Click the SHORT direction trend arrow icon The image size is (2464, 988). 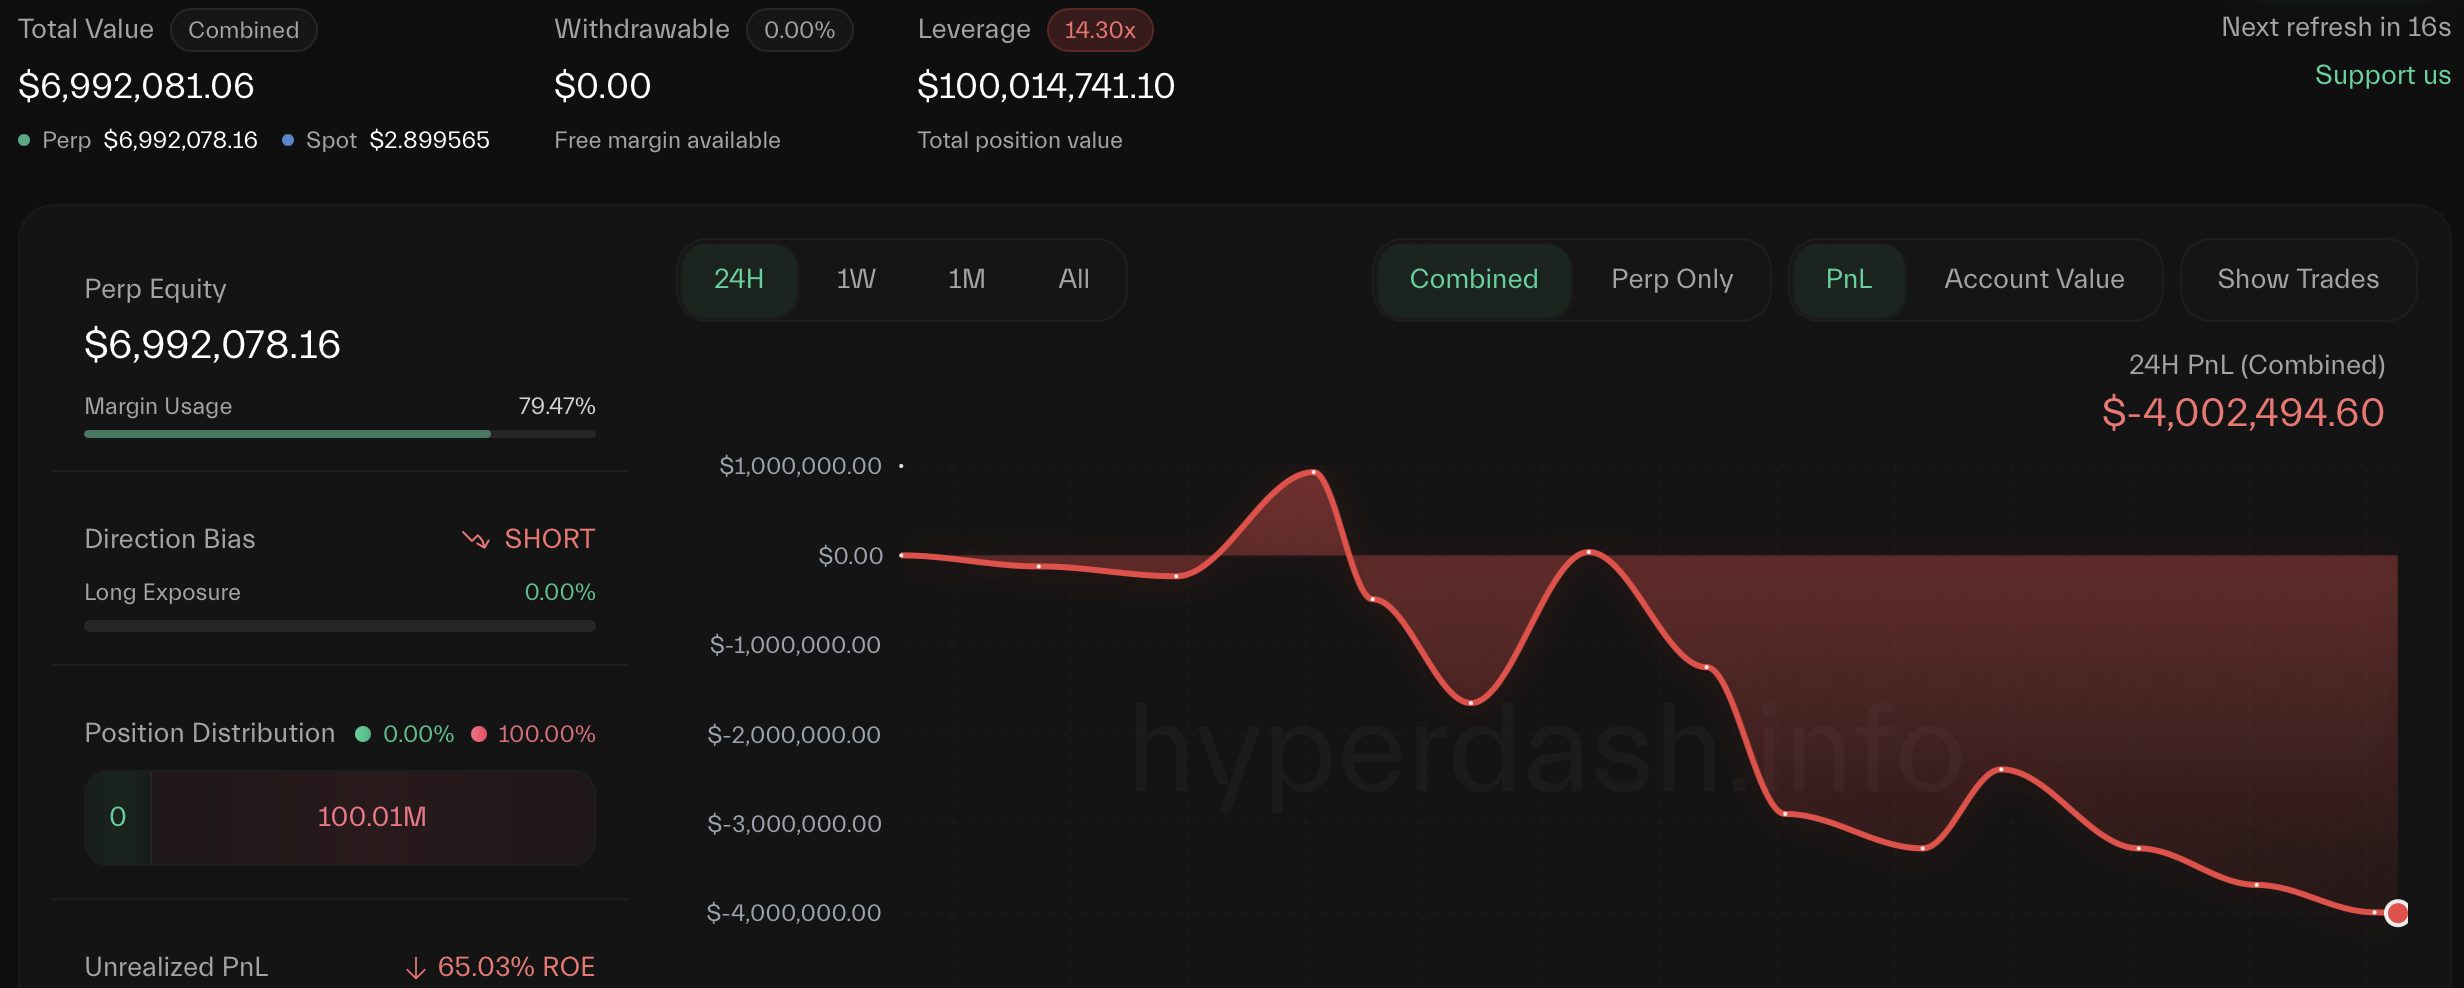tap(475, 540)
